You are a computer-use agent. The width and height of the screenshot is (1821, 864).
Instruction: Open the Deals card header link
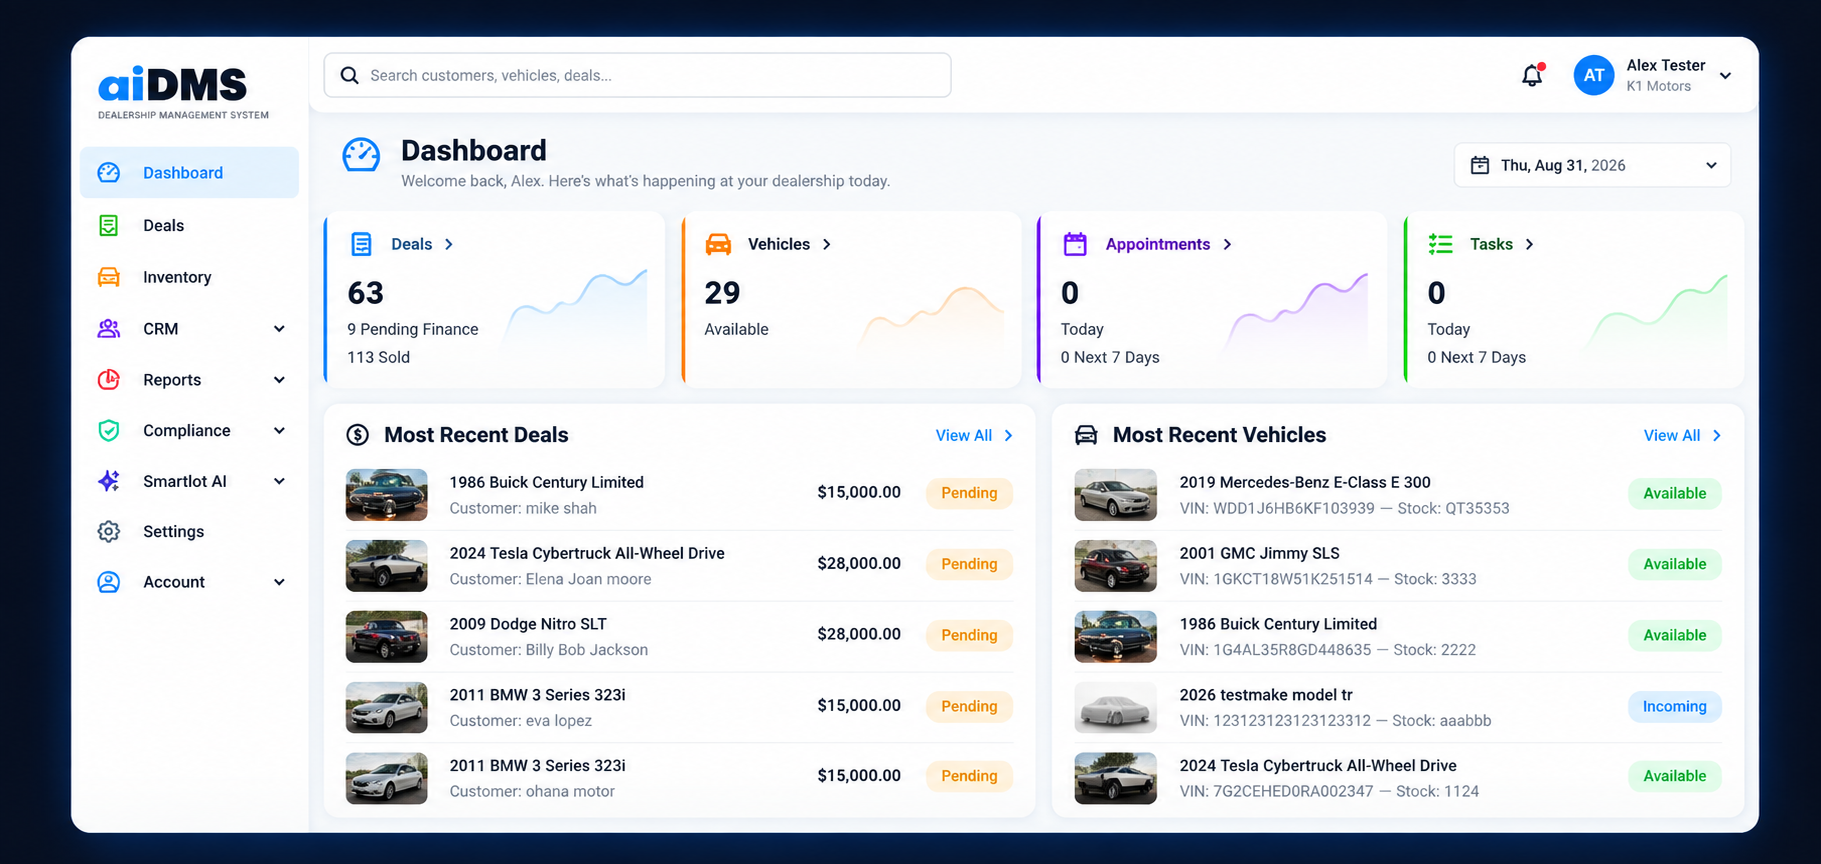(422, 244)
